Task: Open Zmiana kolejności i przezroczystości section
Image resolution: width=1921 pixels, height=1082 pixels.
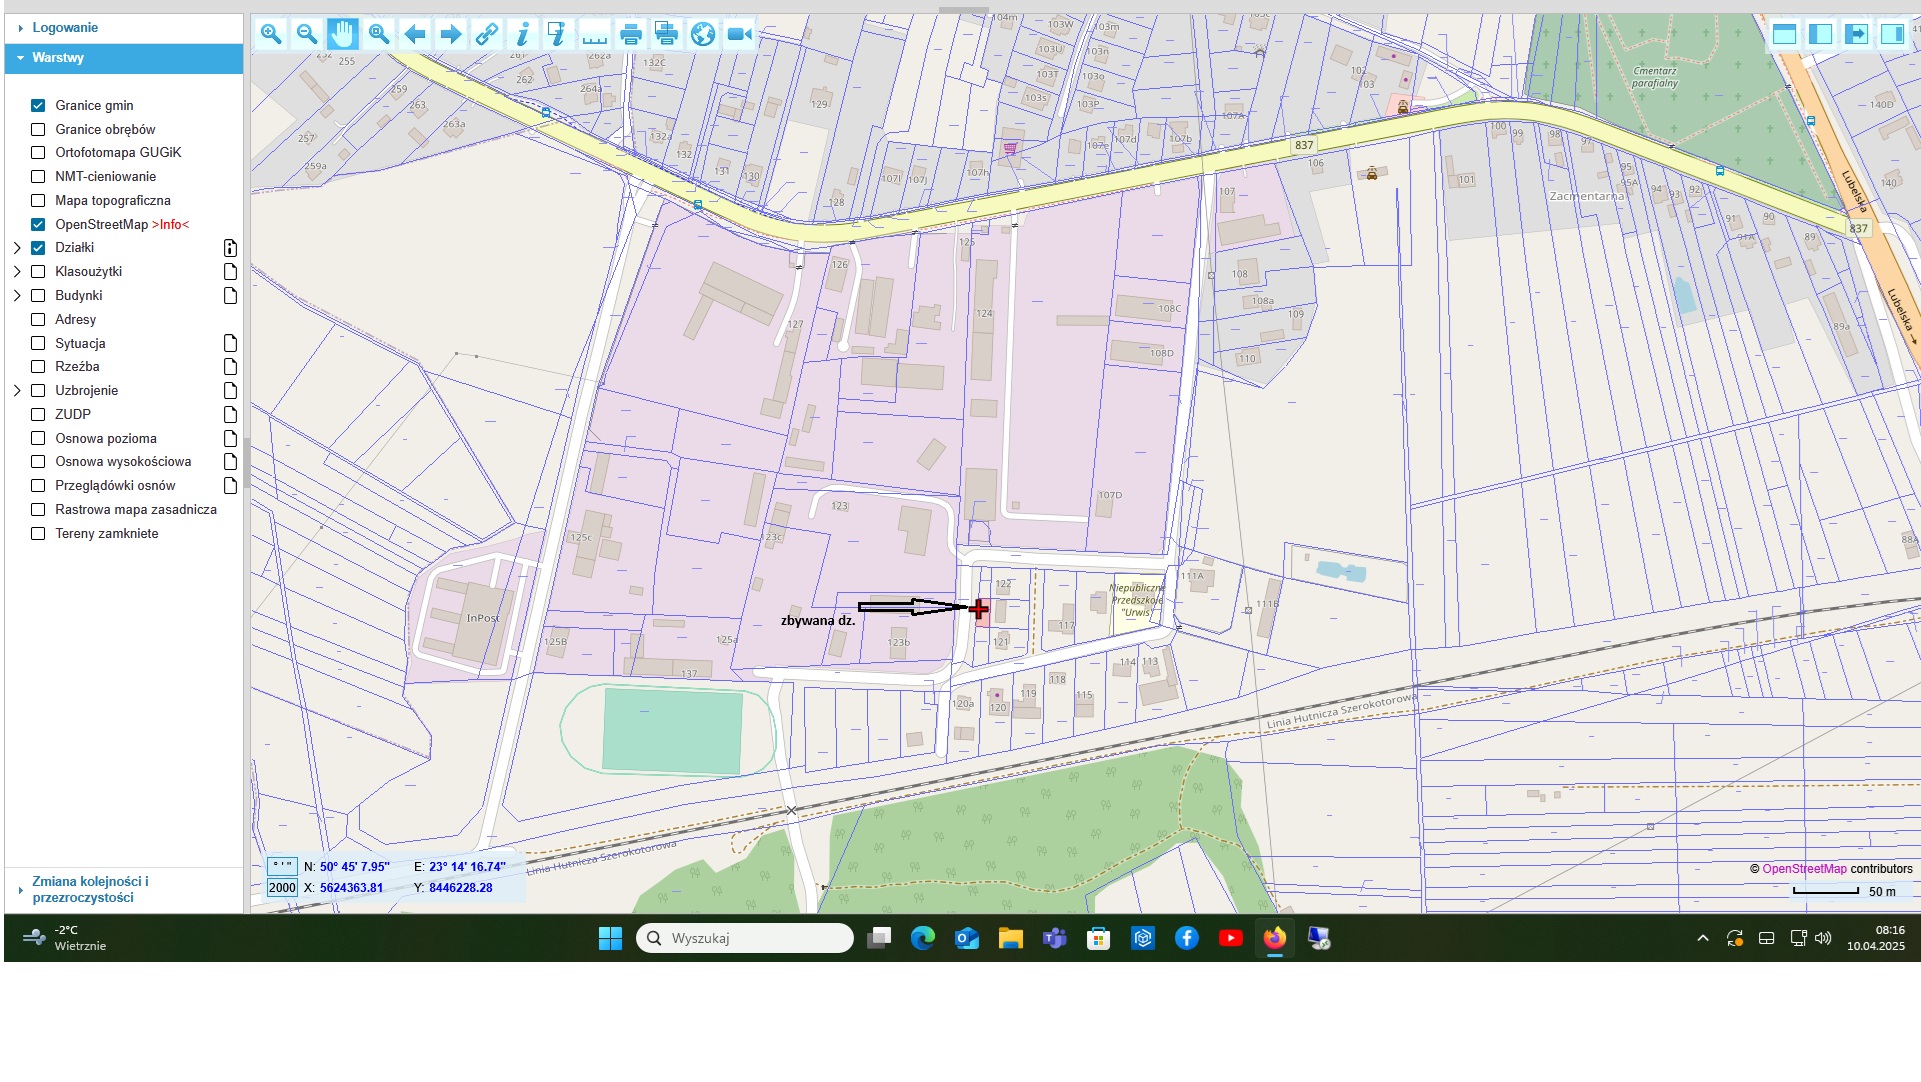Action: coord(90,889)
